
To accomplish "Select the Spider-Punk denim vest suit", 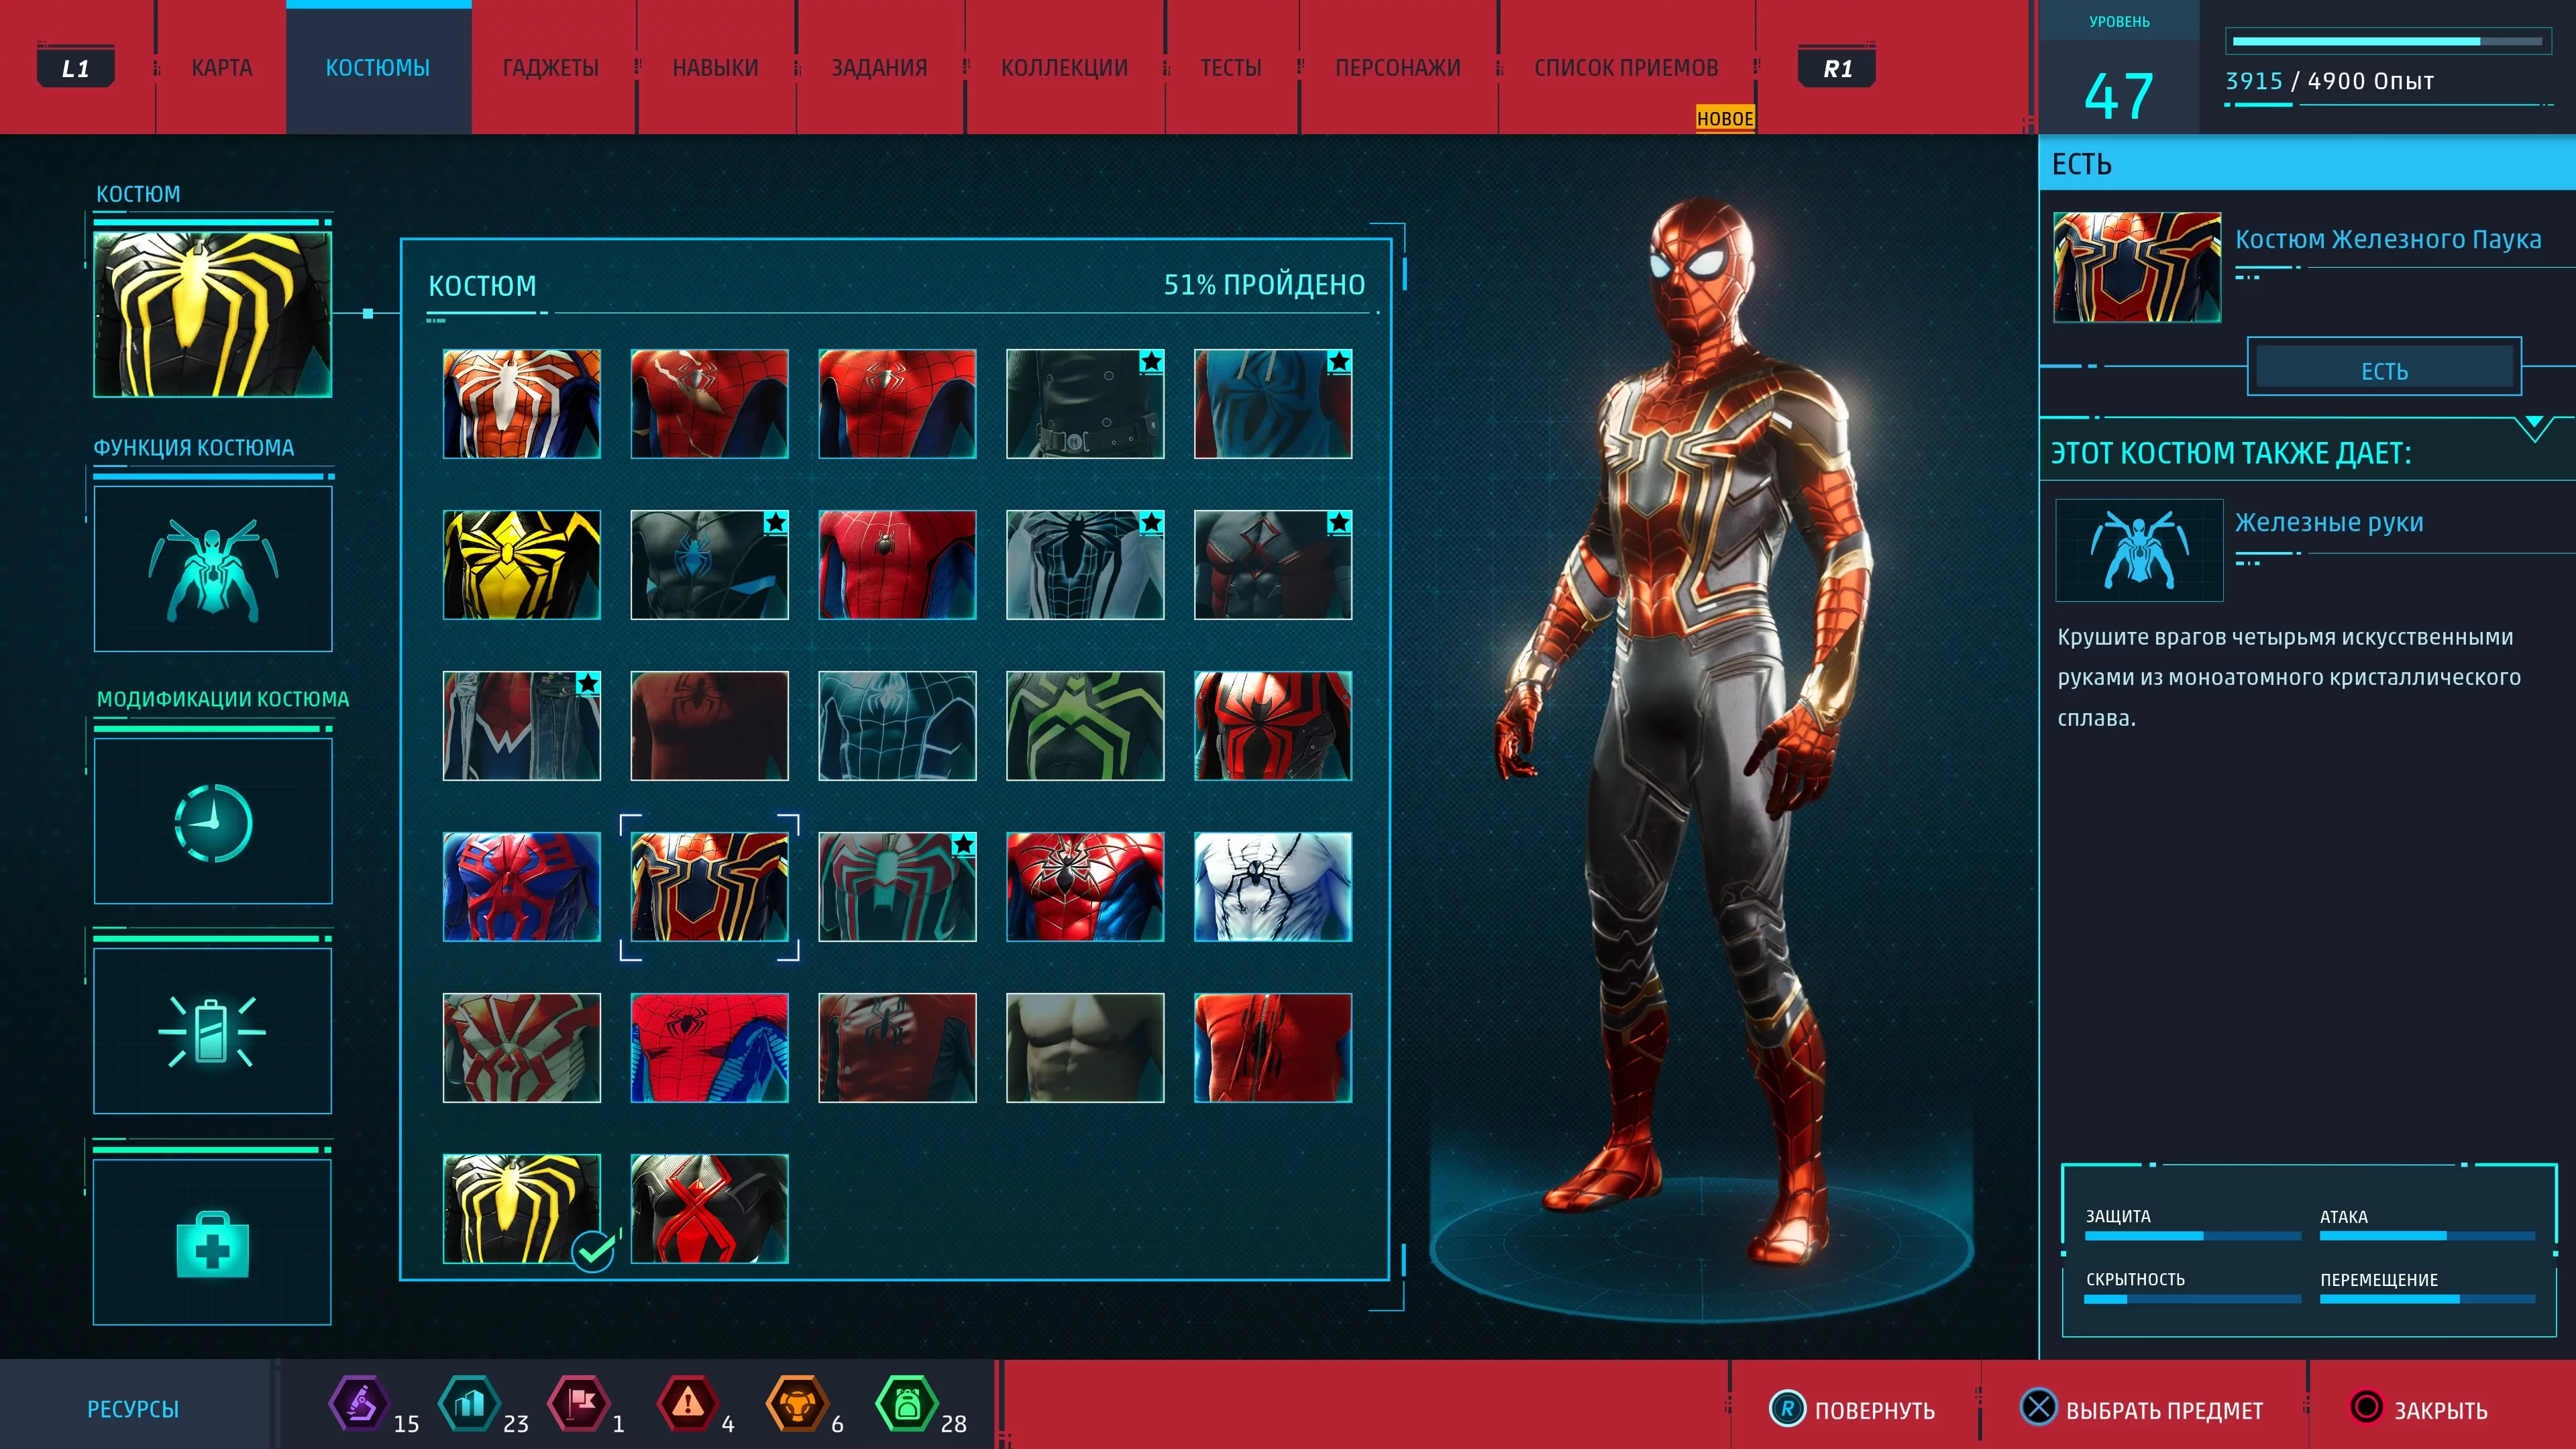I will [x=522, y=726].
